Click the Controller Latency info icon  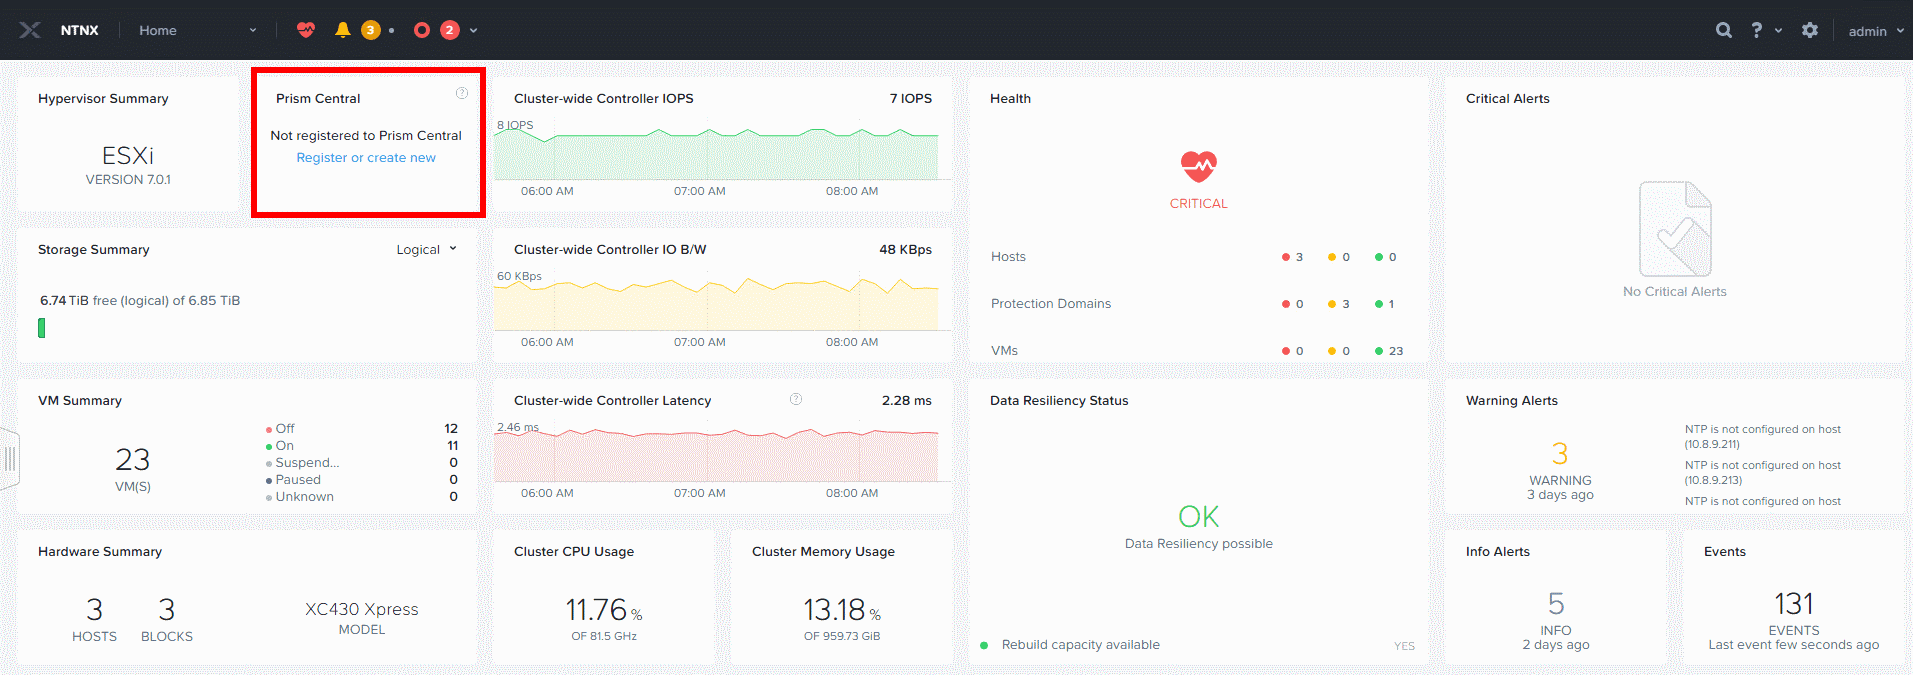pos(796,399)
